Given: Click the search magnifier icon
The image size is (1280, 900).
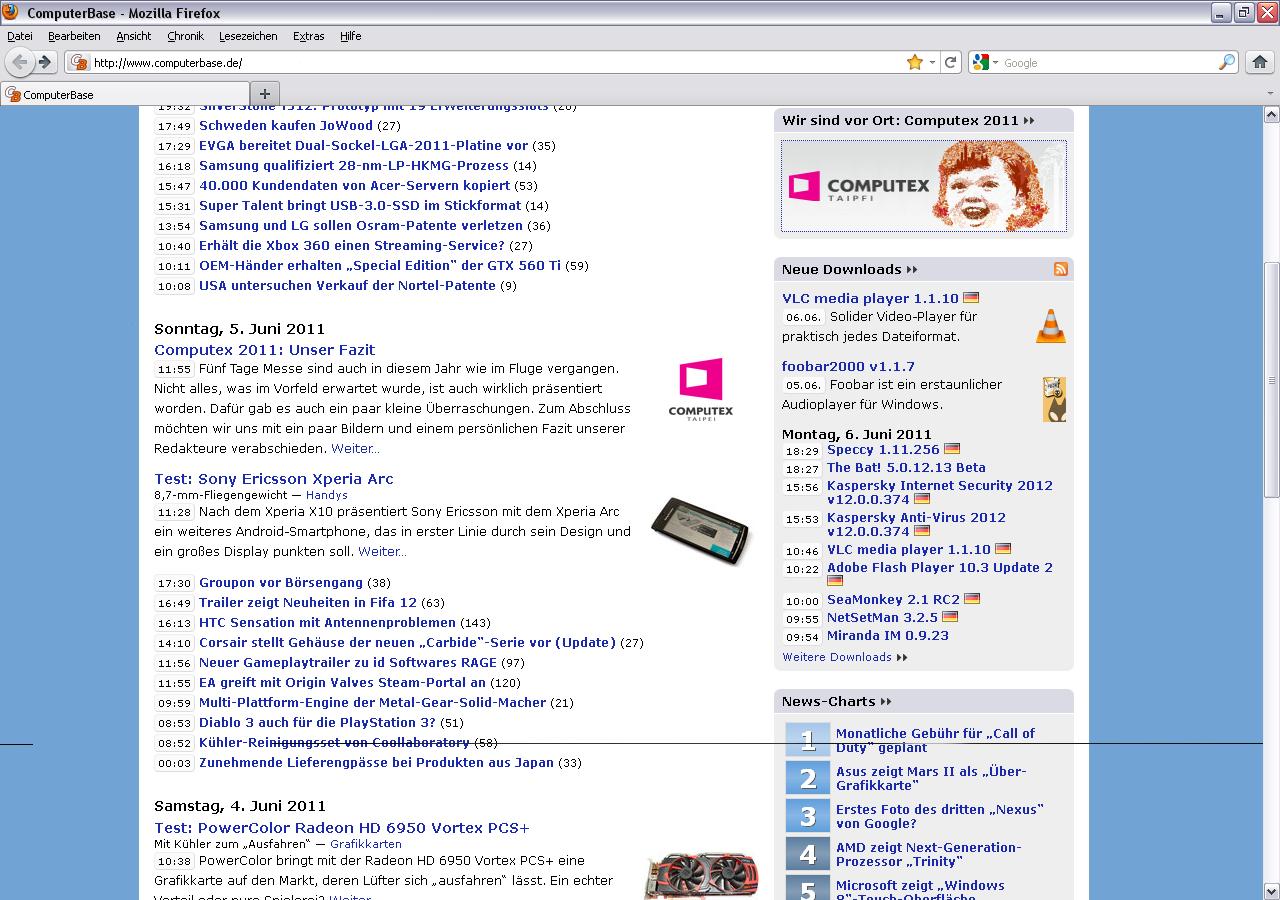Looking at the screenshot, I should tap(1227, 62).
